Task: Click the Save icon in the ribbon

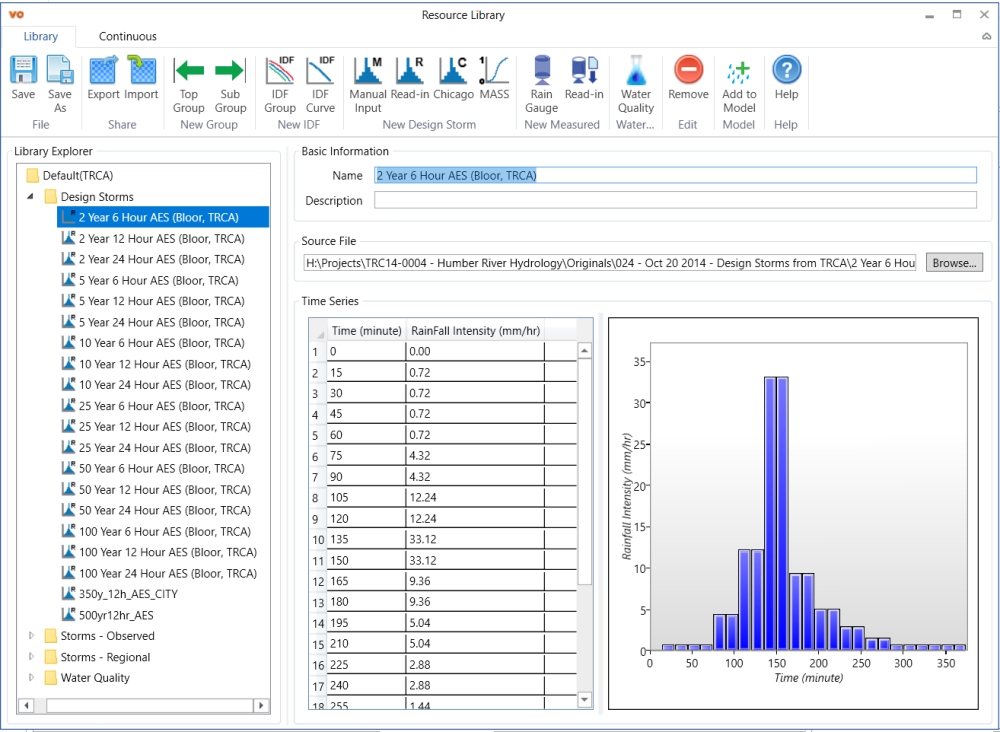Action: point(23,78)
